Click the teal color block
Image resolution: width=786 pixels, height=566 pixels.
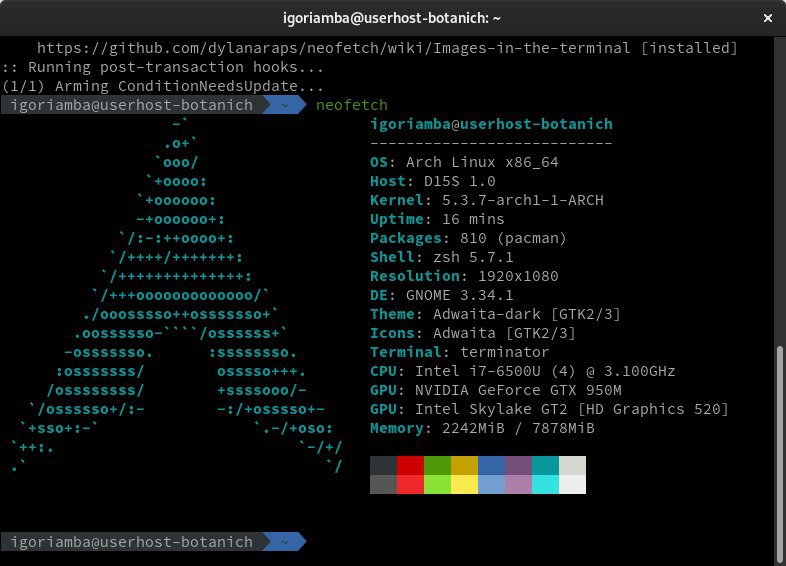546,466
